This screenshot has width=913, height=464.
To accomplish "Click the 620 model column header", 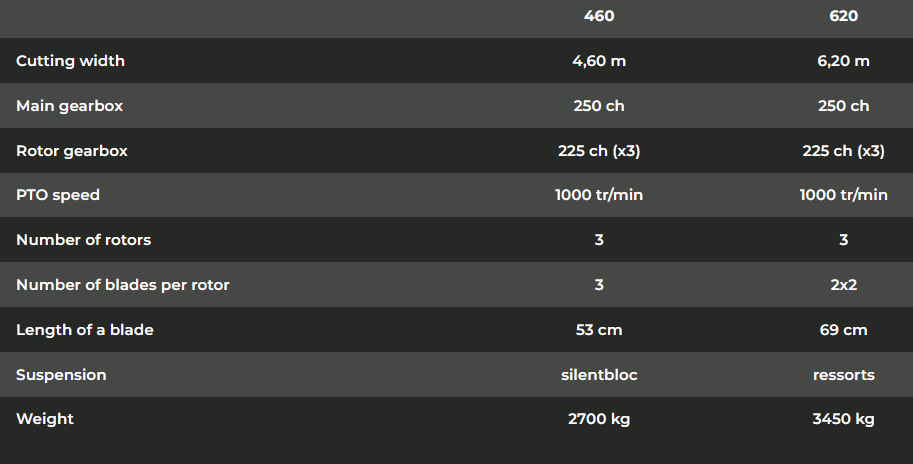I will [843, 16].
